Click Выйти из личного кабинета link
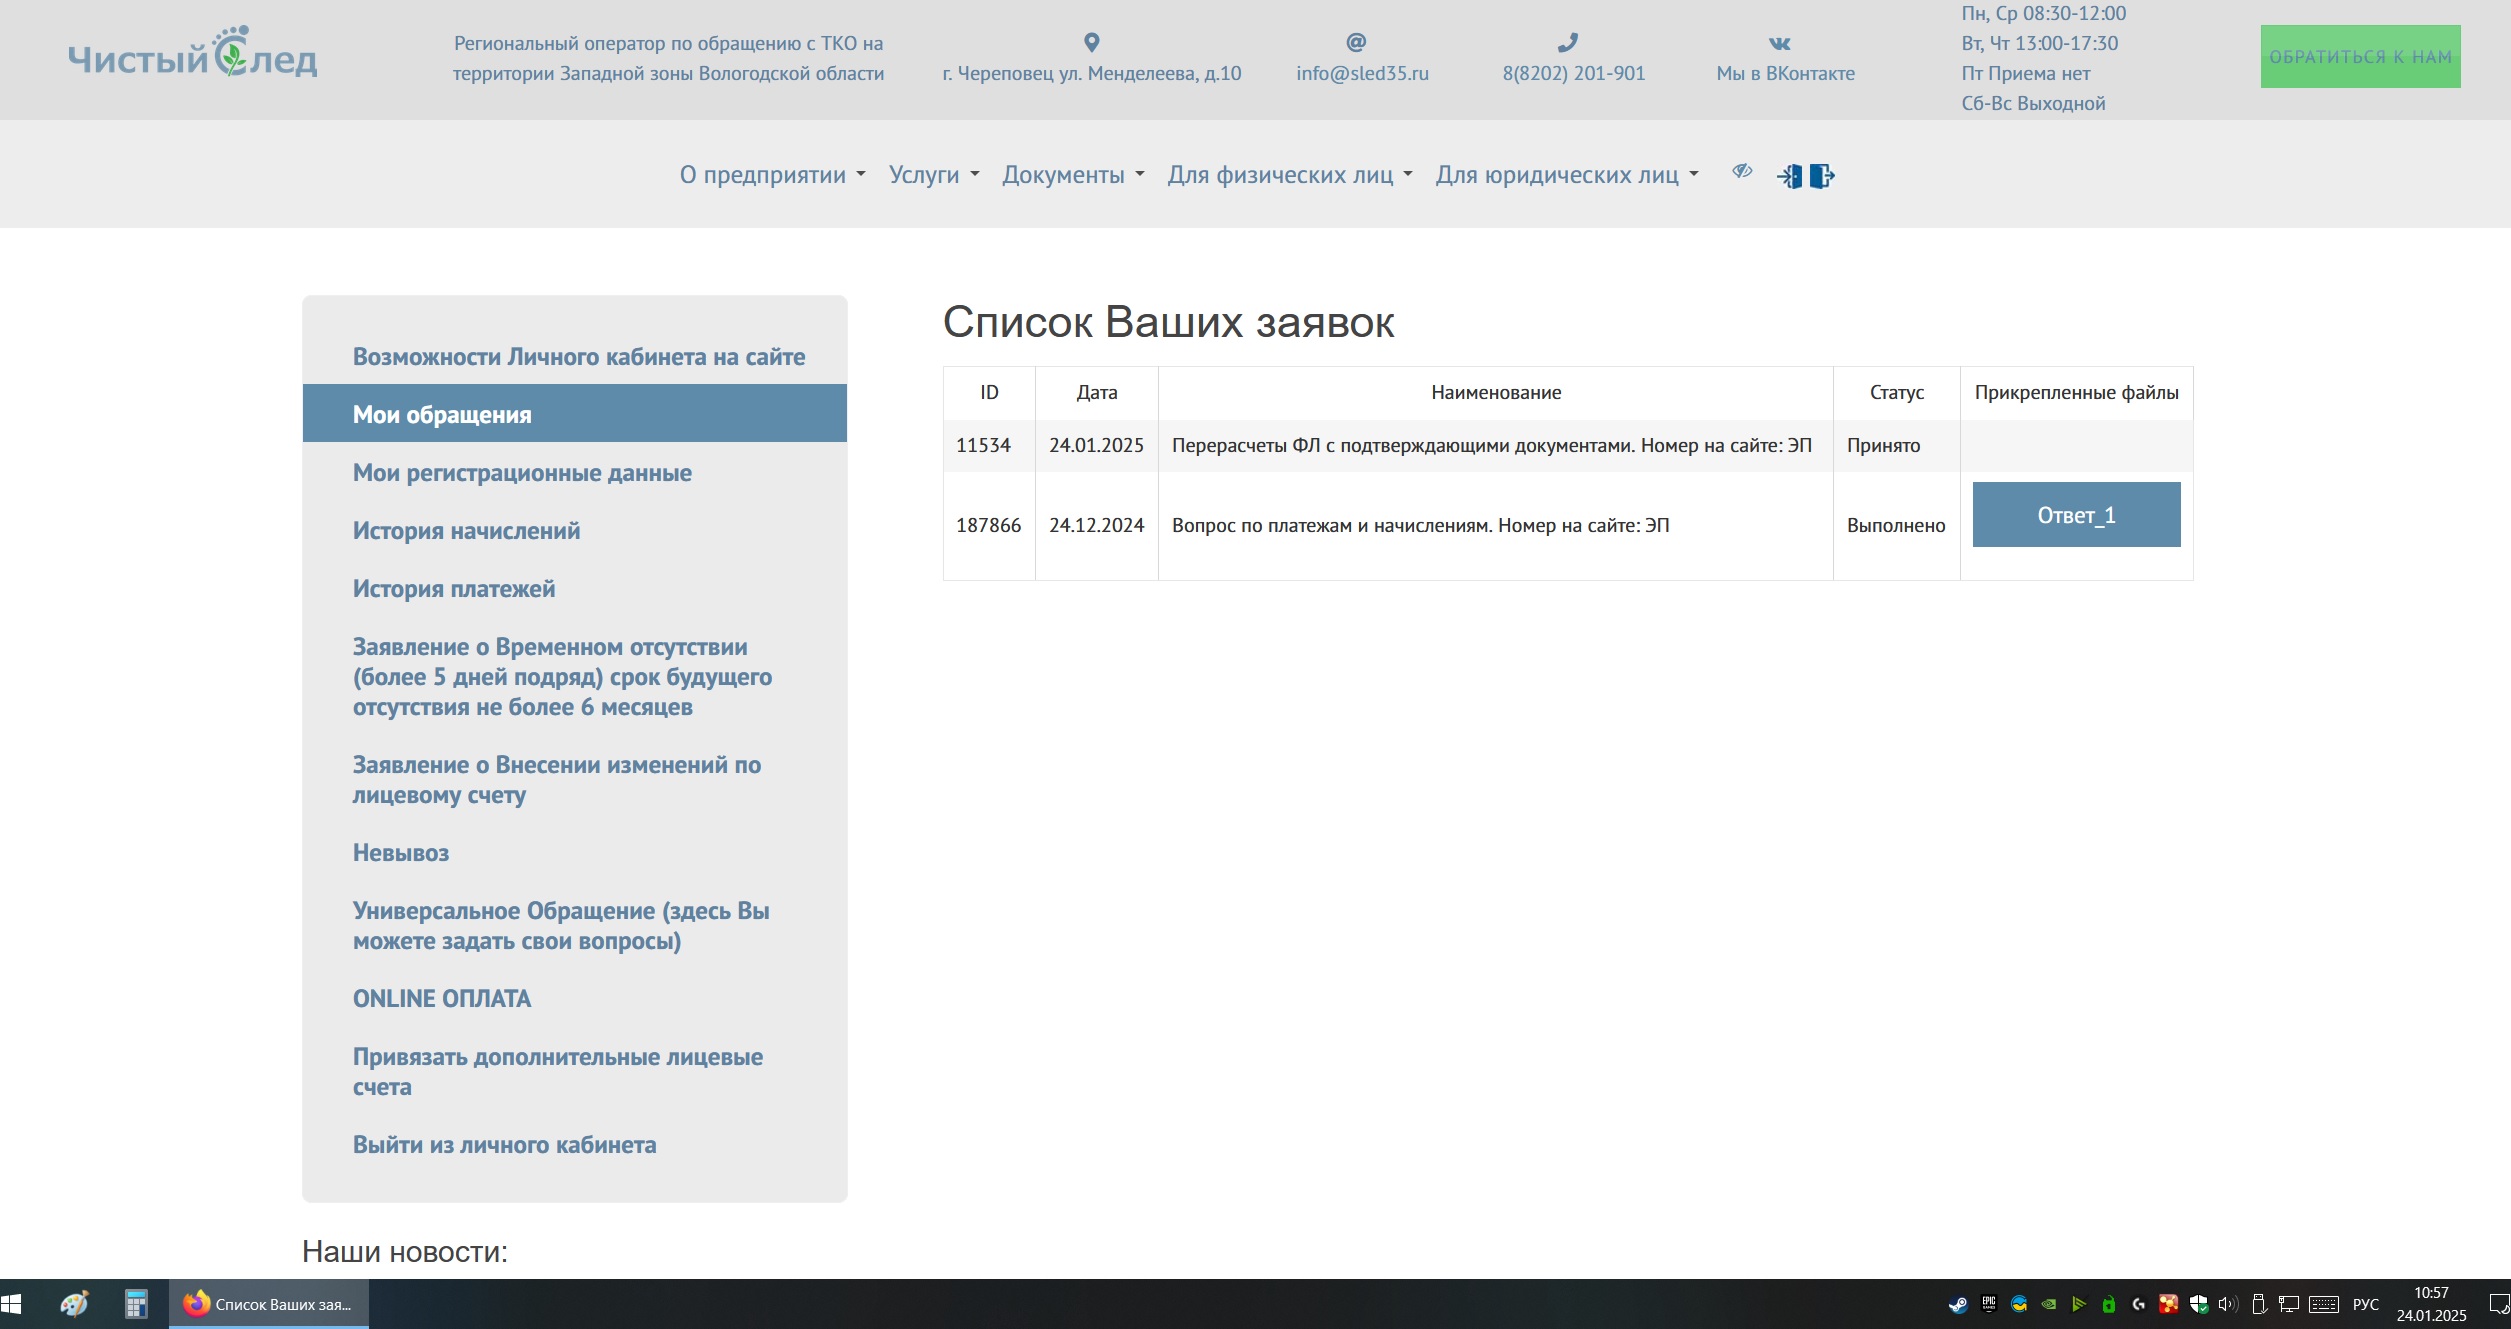The image size is (2511, 1329). pyautogui.click(x=504, y=1145)
